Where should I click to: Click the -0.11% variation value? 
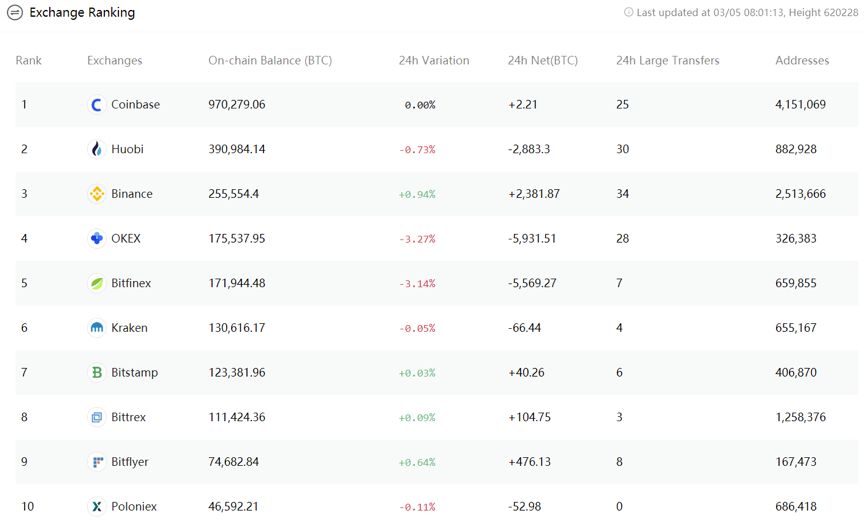pyautogui.click(x=417, y=507)
